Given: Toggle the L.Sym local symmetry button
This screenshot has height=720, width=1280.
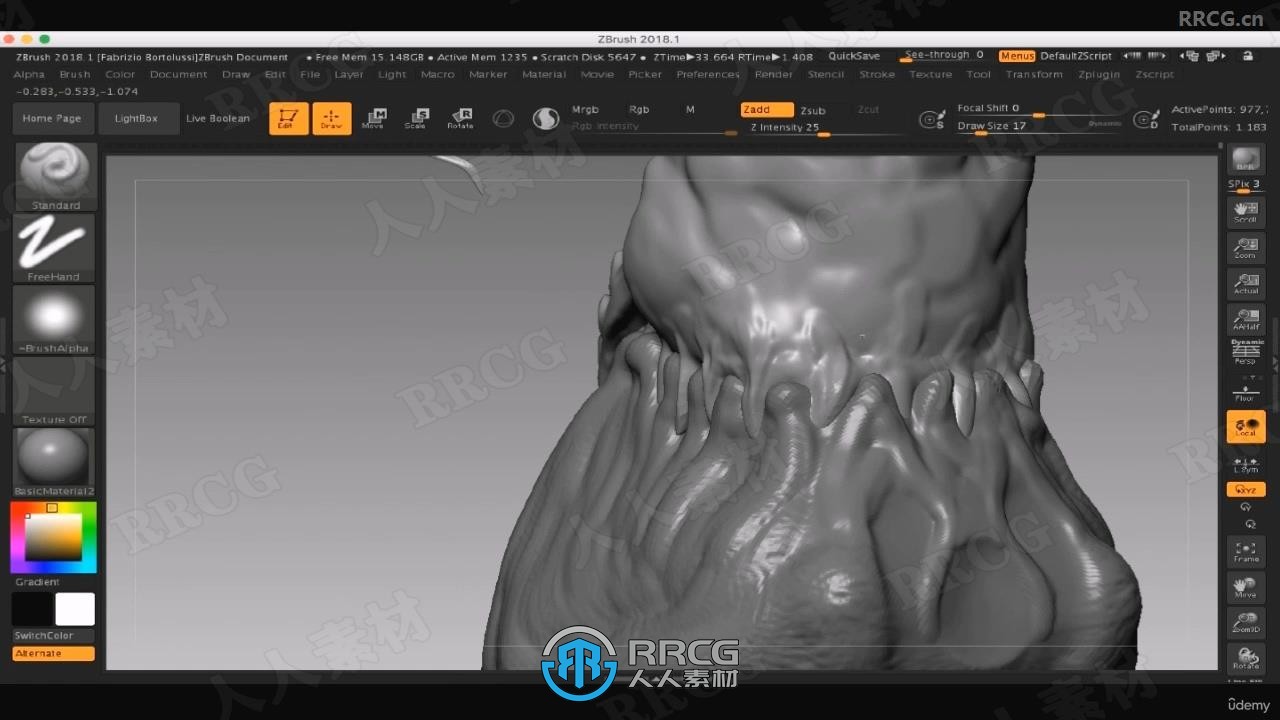Looking at the screenshot, I should click(1246, 463).
